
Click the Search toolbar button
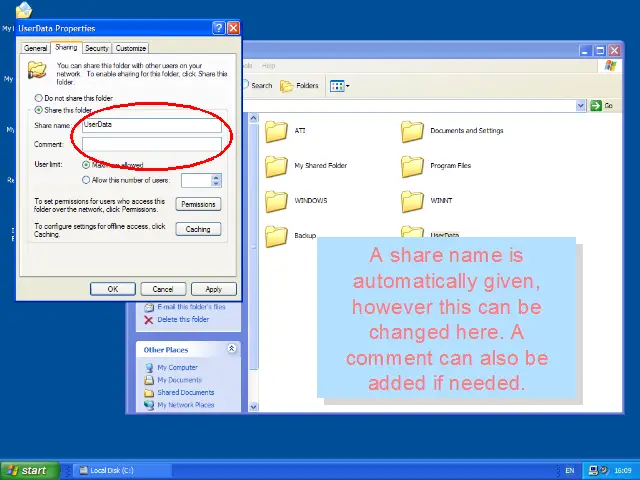click(258, 85)
